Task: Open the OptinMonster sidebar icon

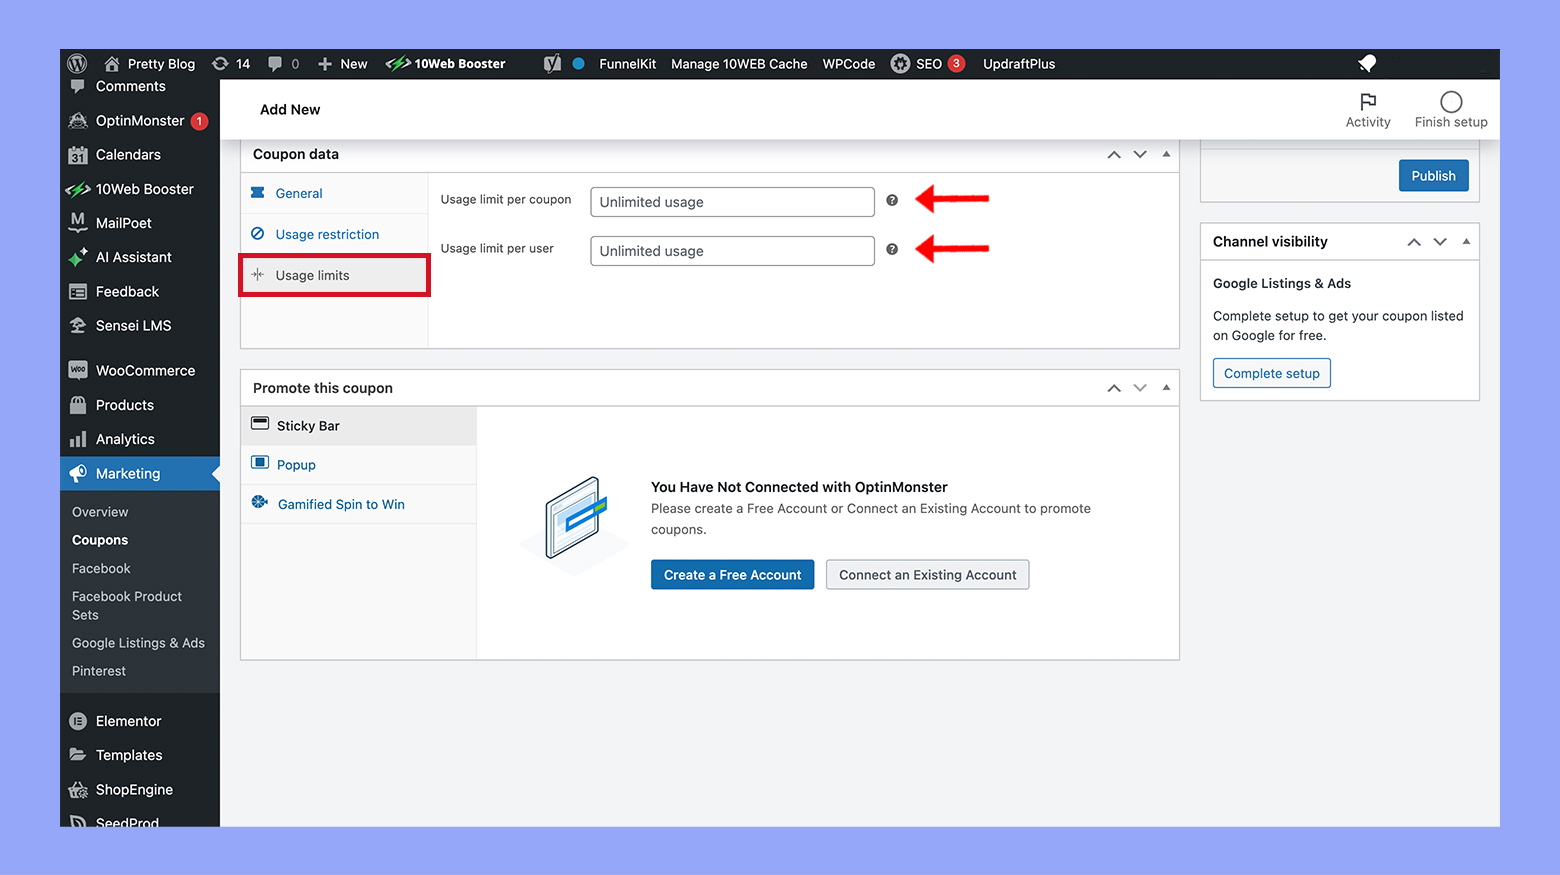Action: click(77, 120)
